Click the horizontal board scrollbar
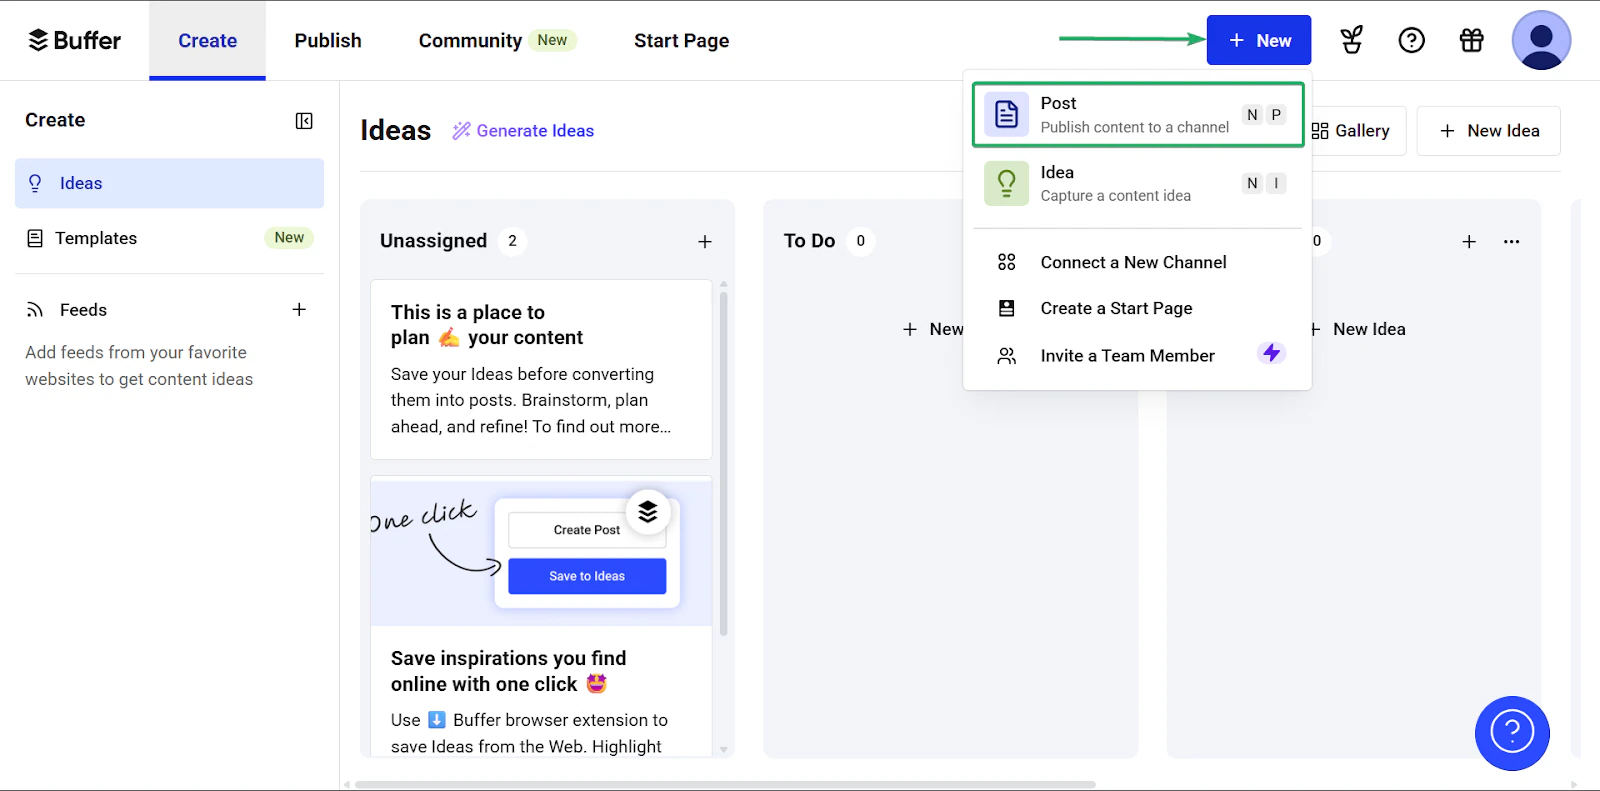Image resolution: width=1600 pixels, height=791 pixels. pyautogui.click(x=725, y=785)
